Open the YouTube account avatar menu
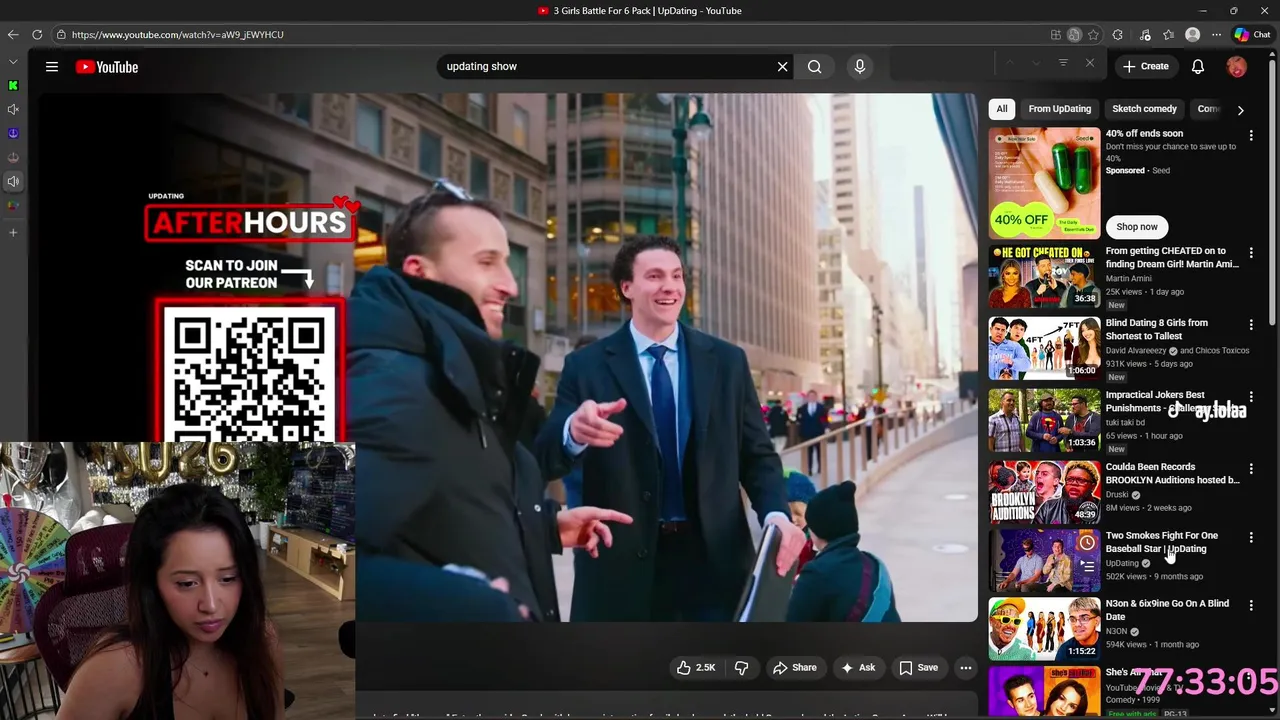This screenshot has height=720, width=1280. click(x=1237, y=67)
